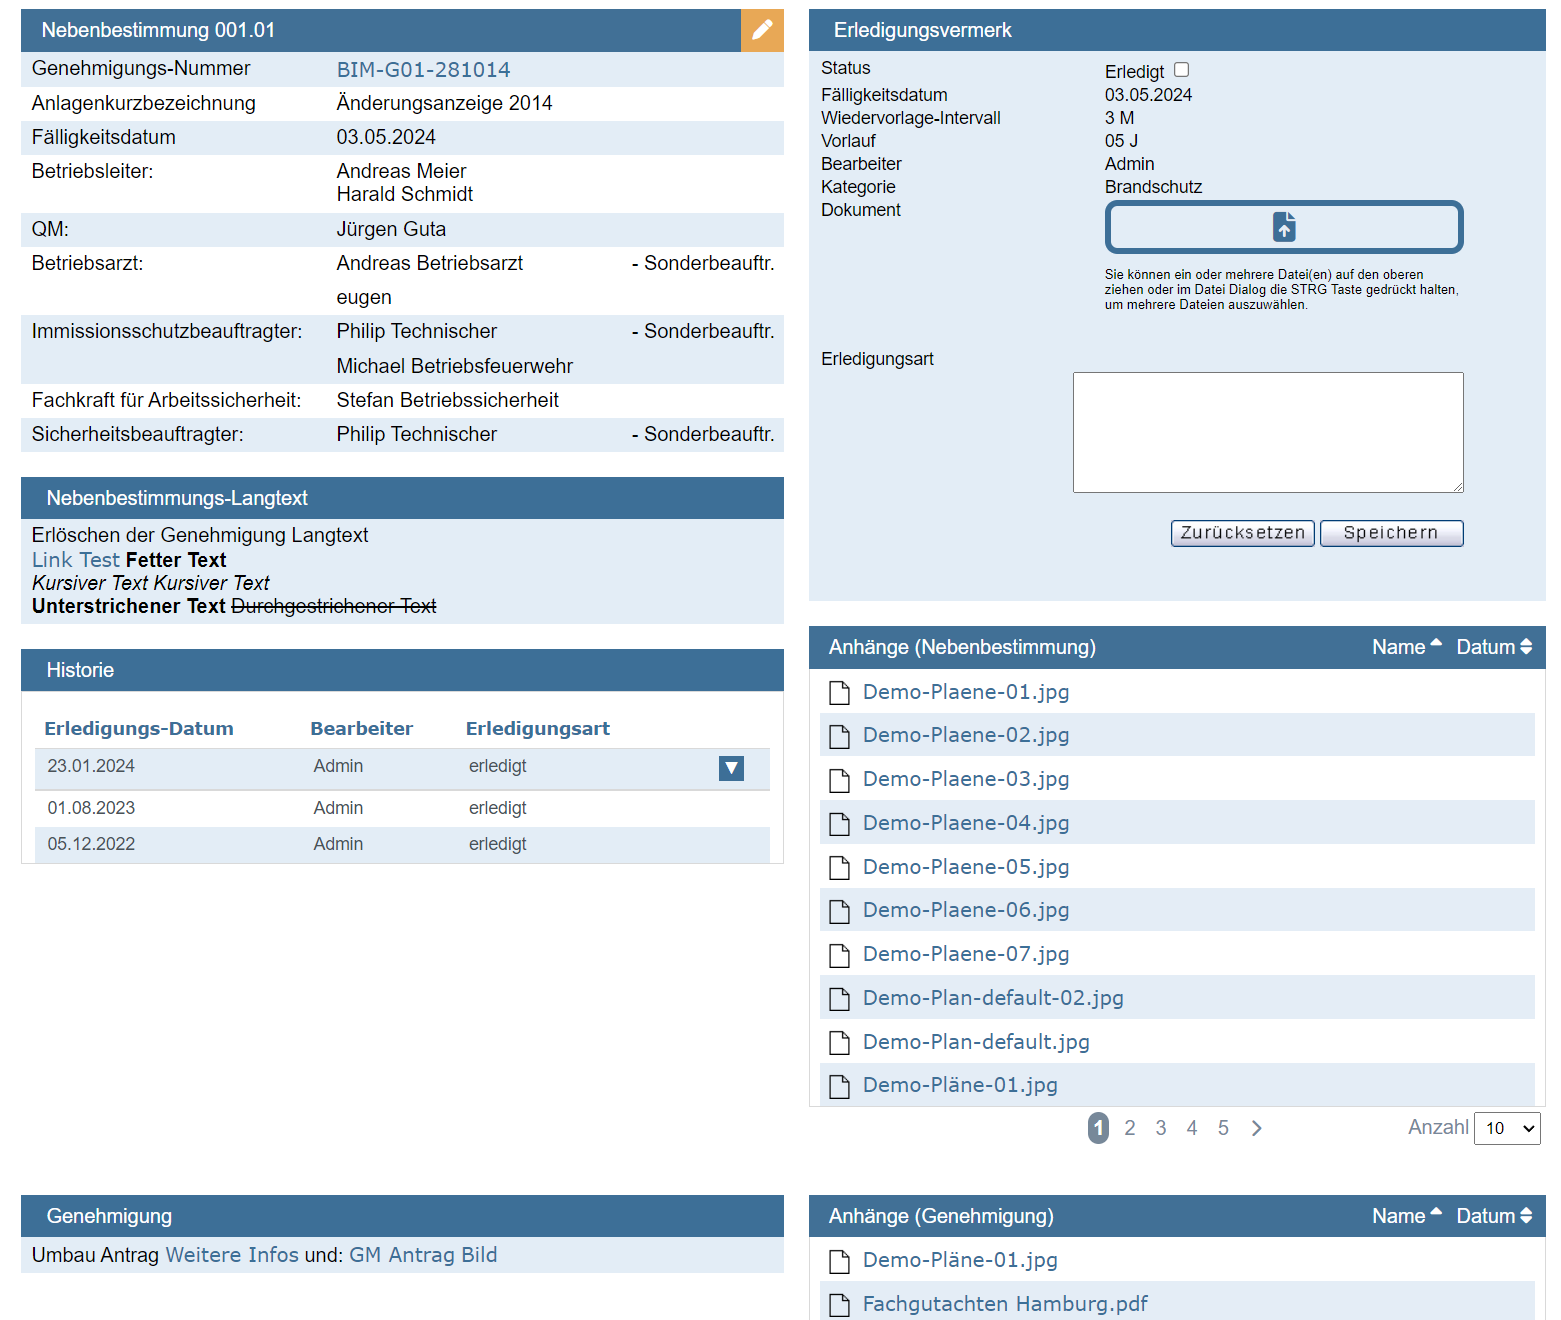Viewport: 1561px width, 1320px height.
Task: Go to page 3 of attachments
Action: coord(1161,1128)
